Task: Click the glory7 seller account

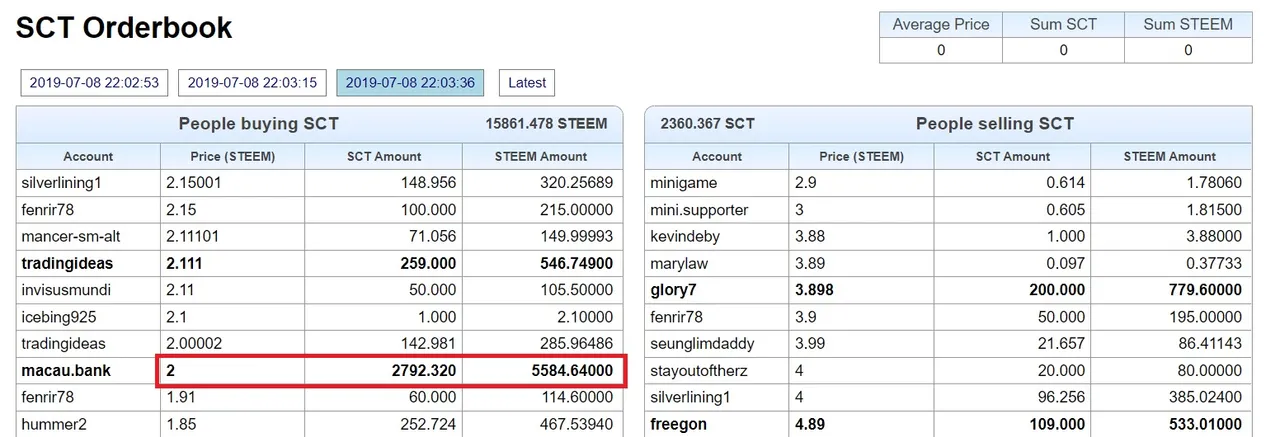Action: point(673,290)
